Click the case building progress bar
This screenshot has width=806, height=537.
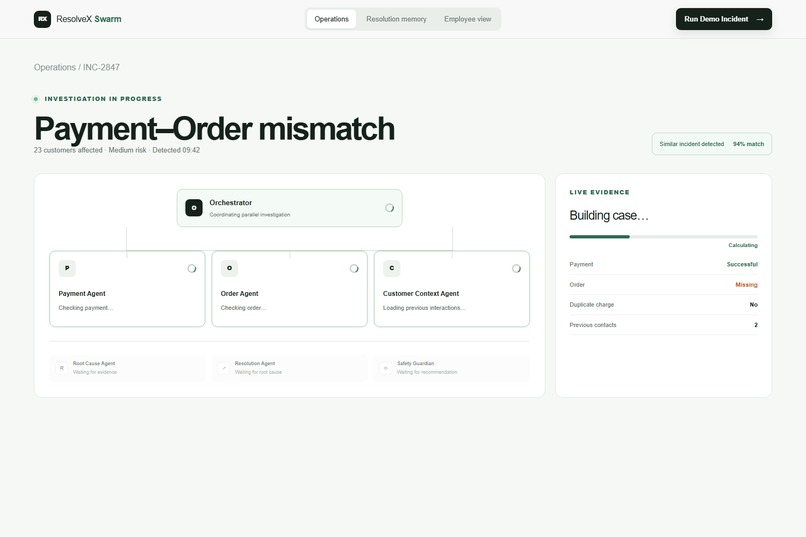(x=663, y=236)
